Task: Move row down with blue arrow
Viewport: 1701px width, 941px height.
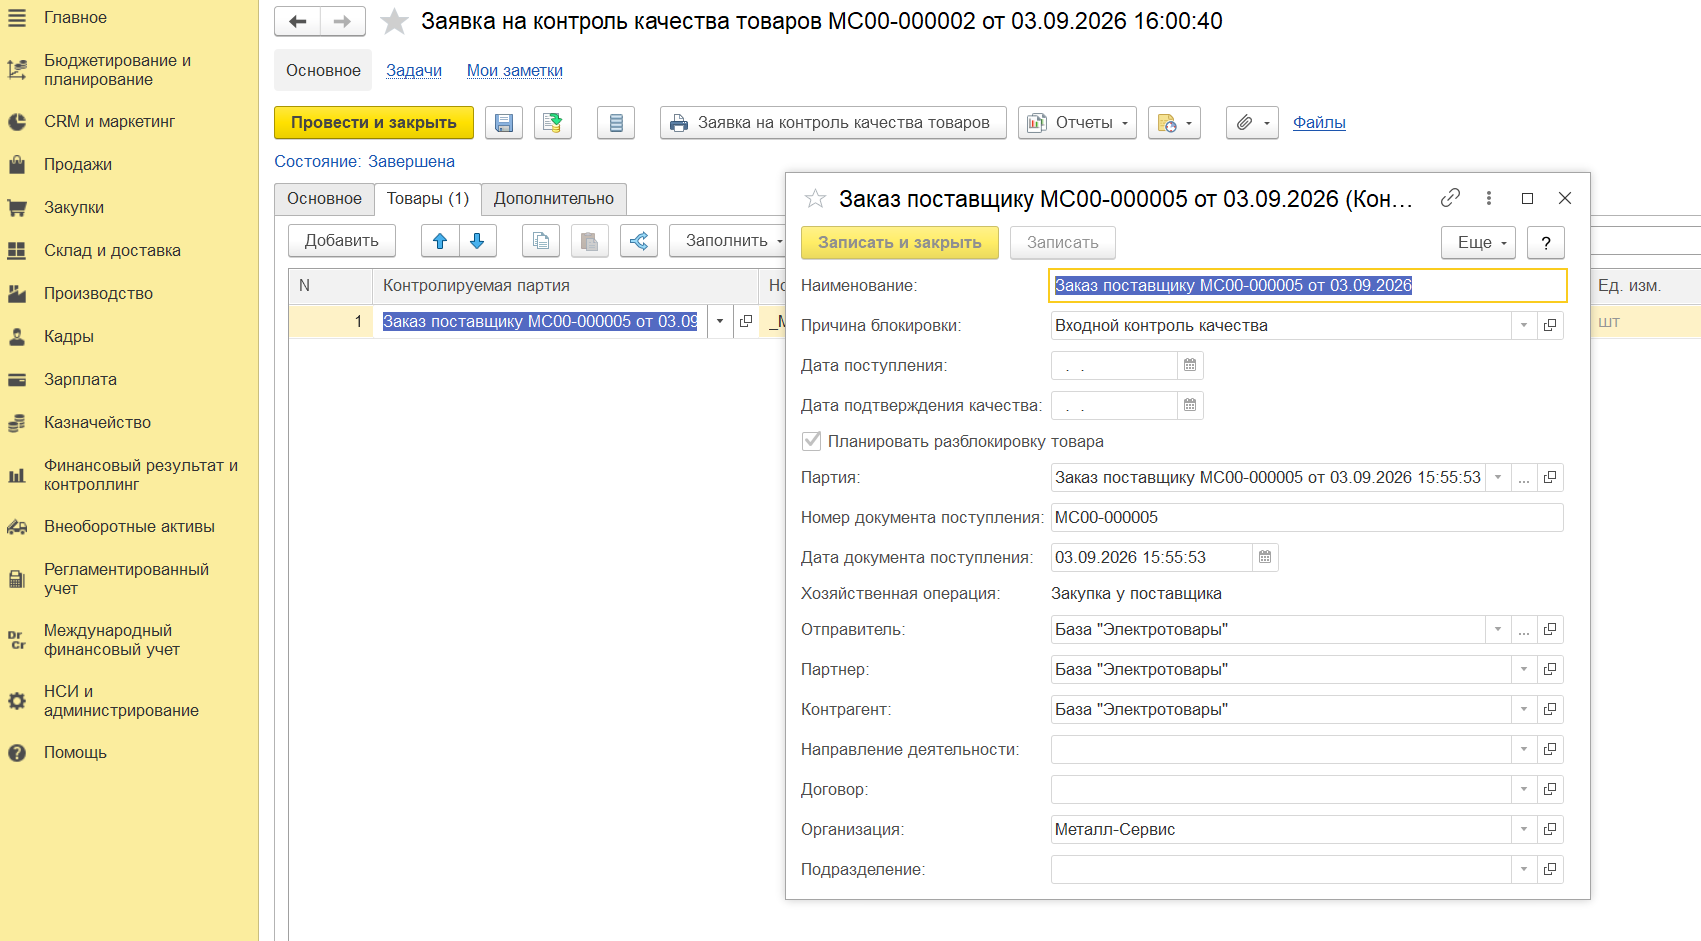Action: tap(477, 241)
